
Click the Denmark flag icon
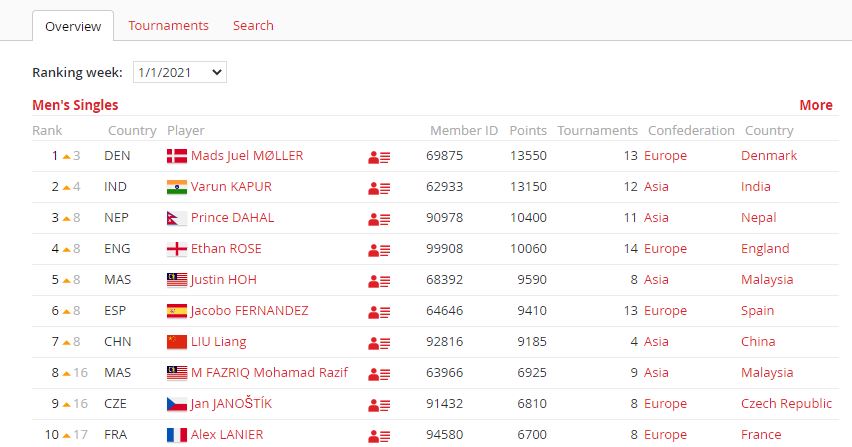pyautogui.click(x=177, y=156)
